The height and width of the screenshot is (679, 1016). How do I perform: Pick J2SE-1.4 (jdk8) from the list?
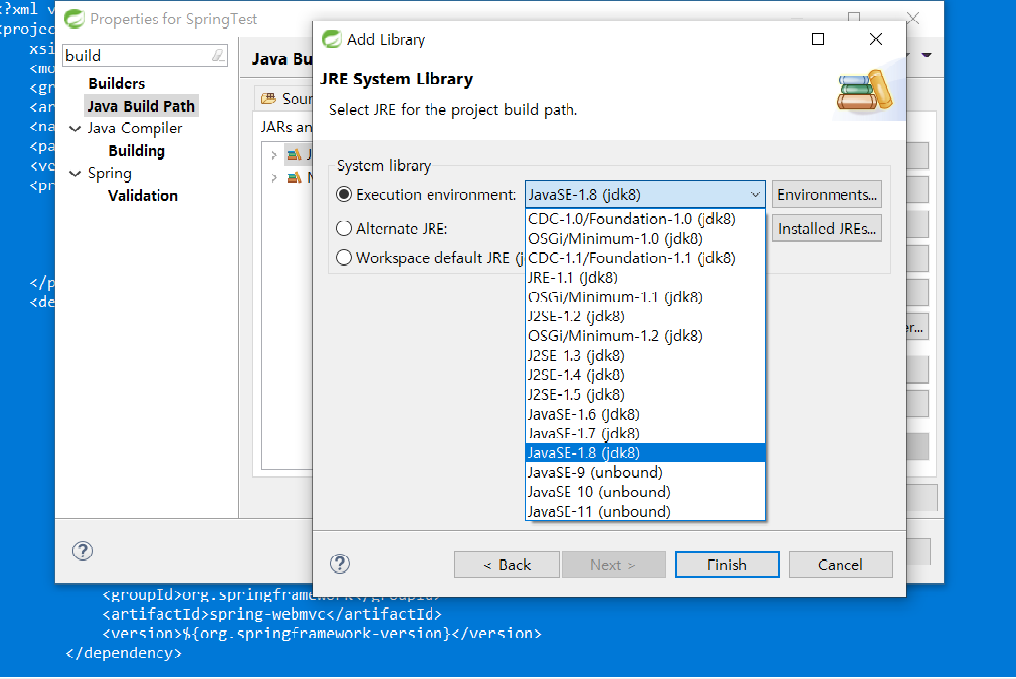pos(645,375)
